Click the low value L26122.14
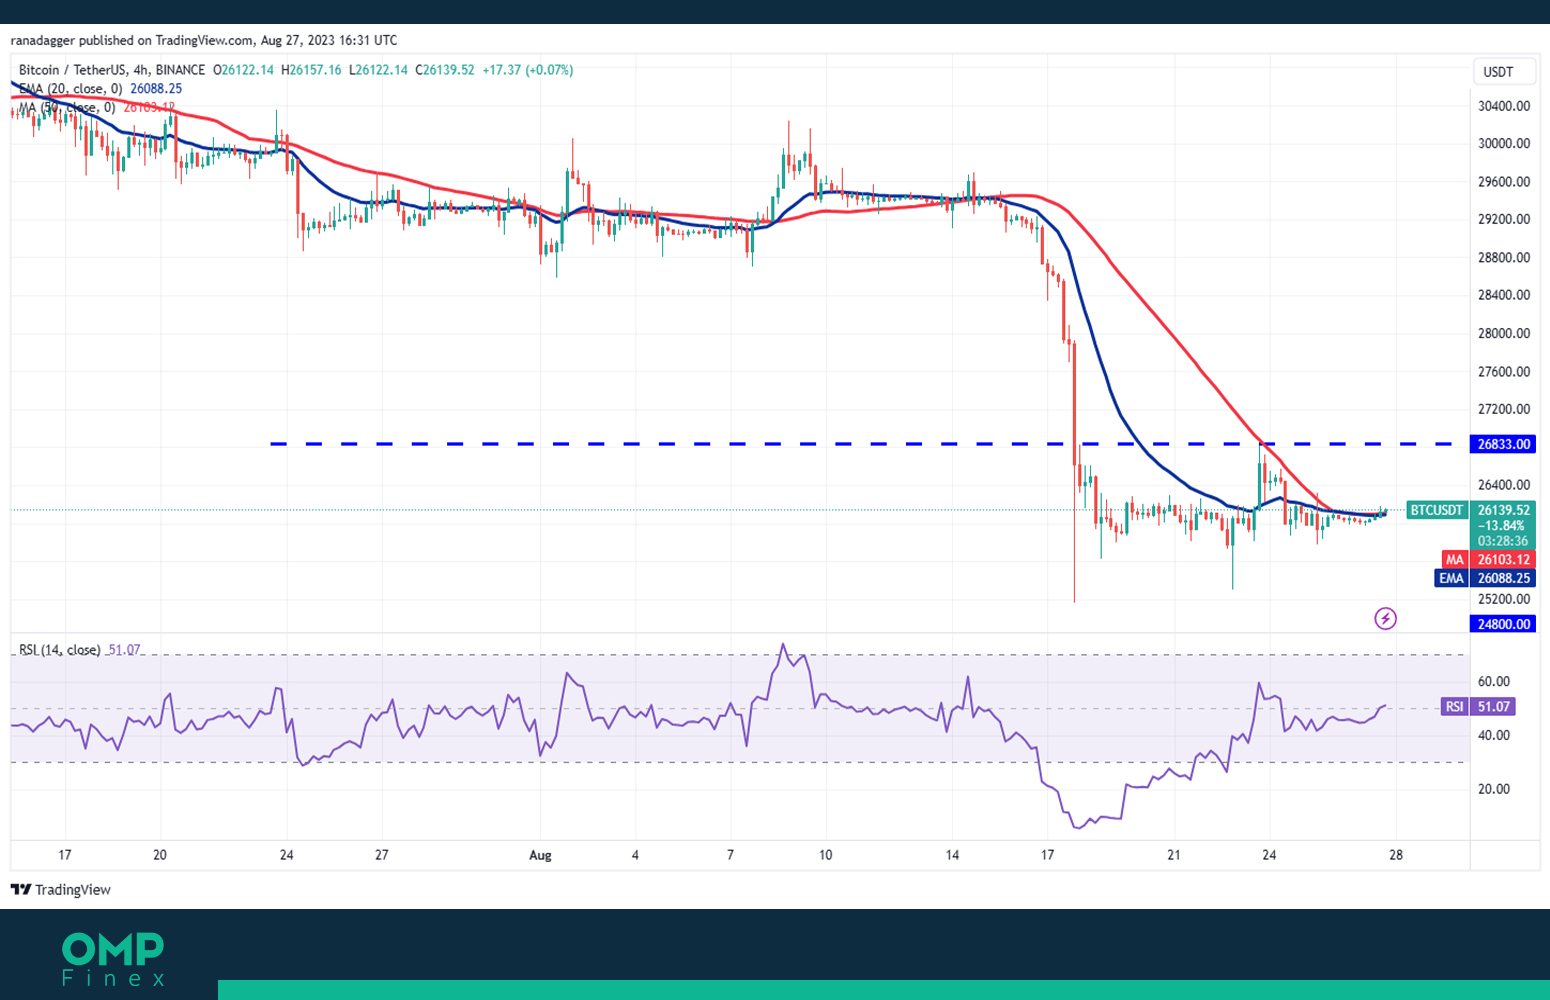This screenshot has height=1000, width=1550. [x=378, y=70]
